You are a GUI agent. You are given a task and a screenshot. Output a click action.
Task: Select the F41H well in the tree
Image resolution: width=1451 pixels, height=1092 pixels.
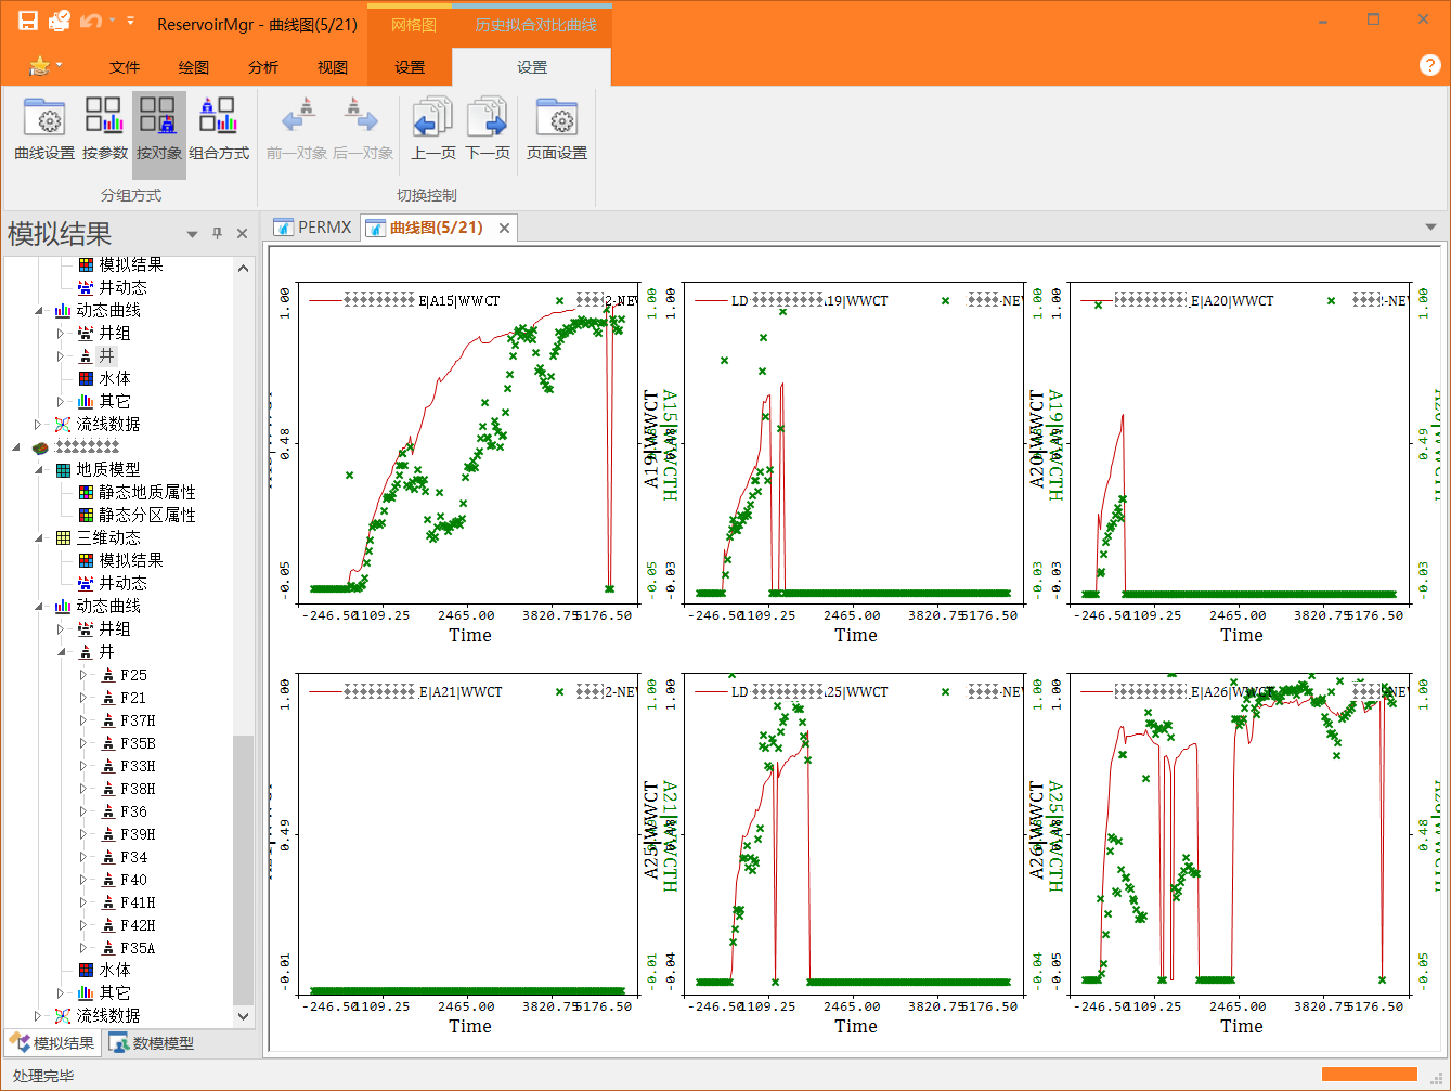[x=138, y=903]
